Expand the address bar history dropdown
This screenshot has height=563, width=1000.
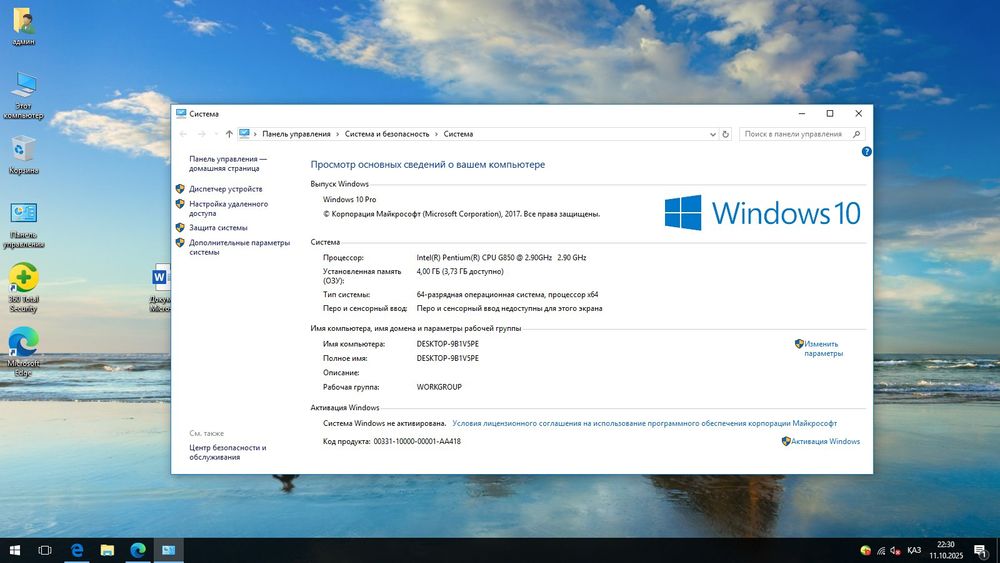pyautogui.click(x=712, y=135)
